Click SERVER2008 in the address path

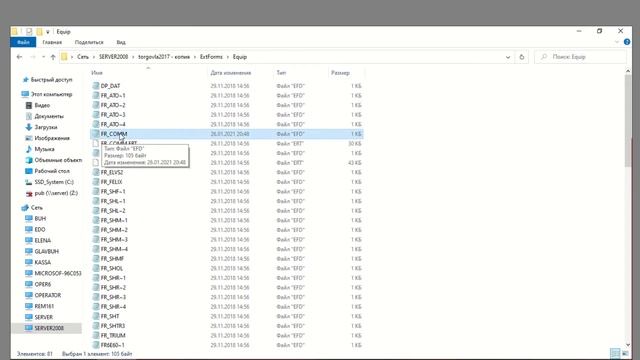click(113, 57)
